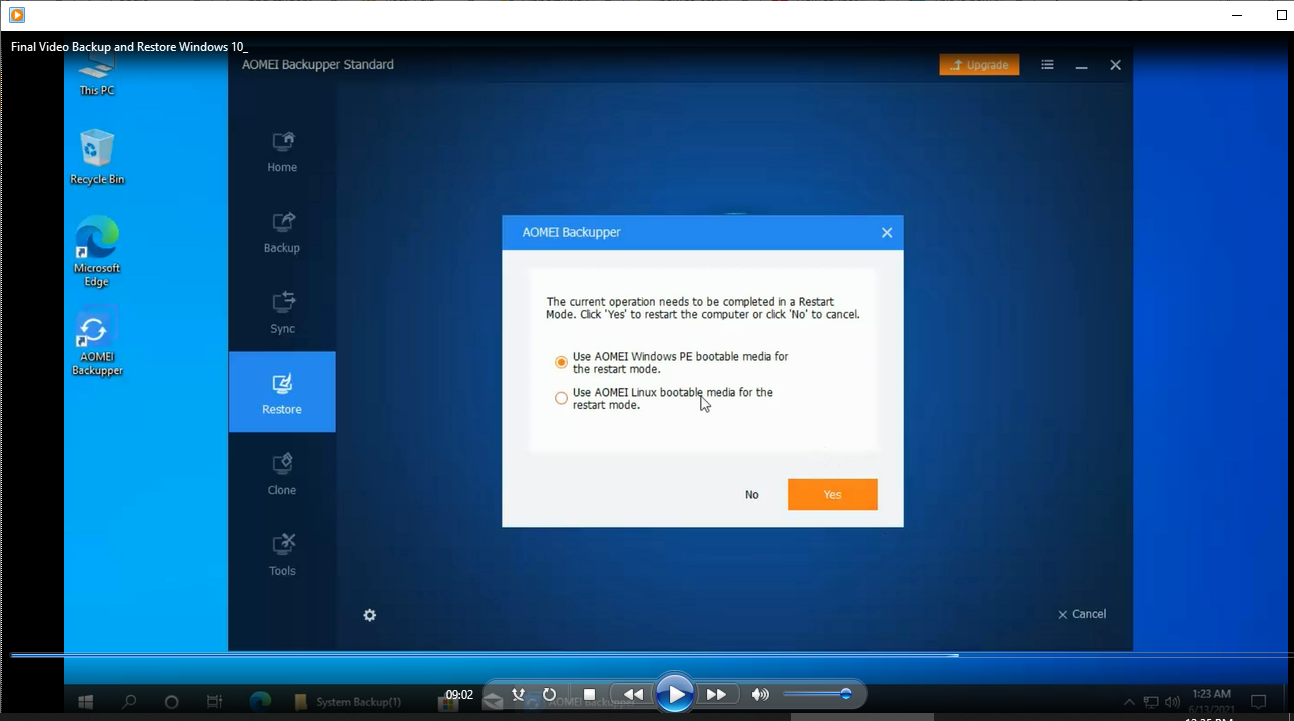
Task: Mute the media player volume
Action: click(x=761, y=694)
